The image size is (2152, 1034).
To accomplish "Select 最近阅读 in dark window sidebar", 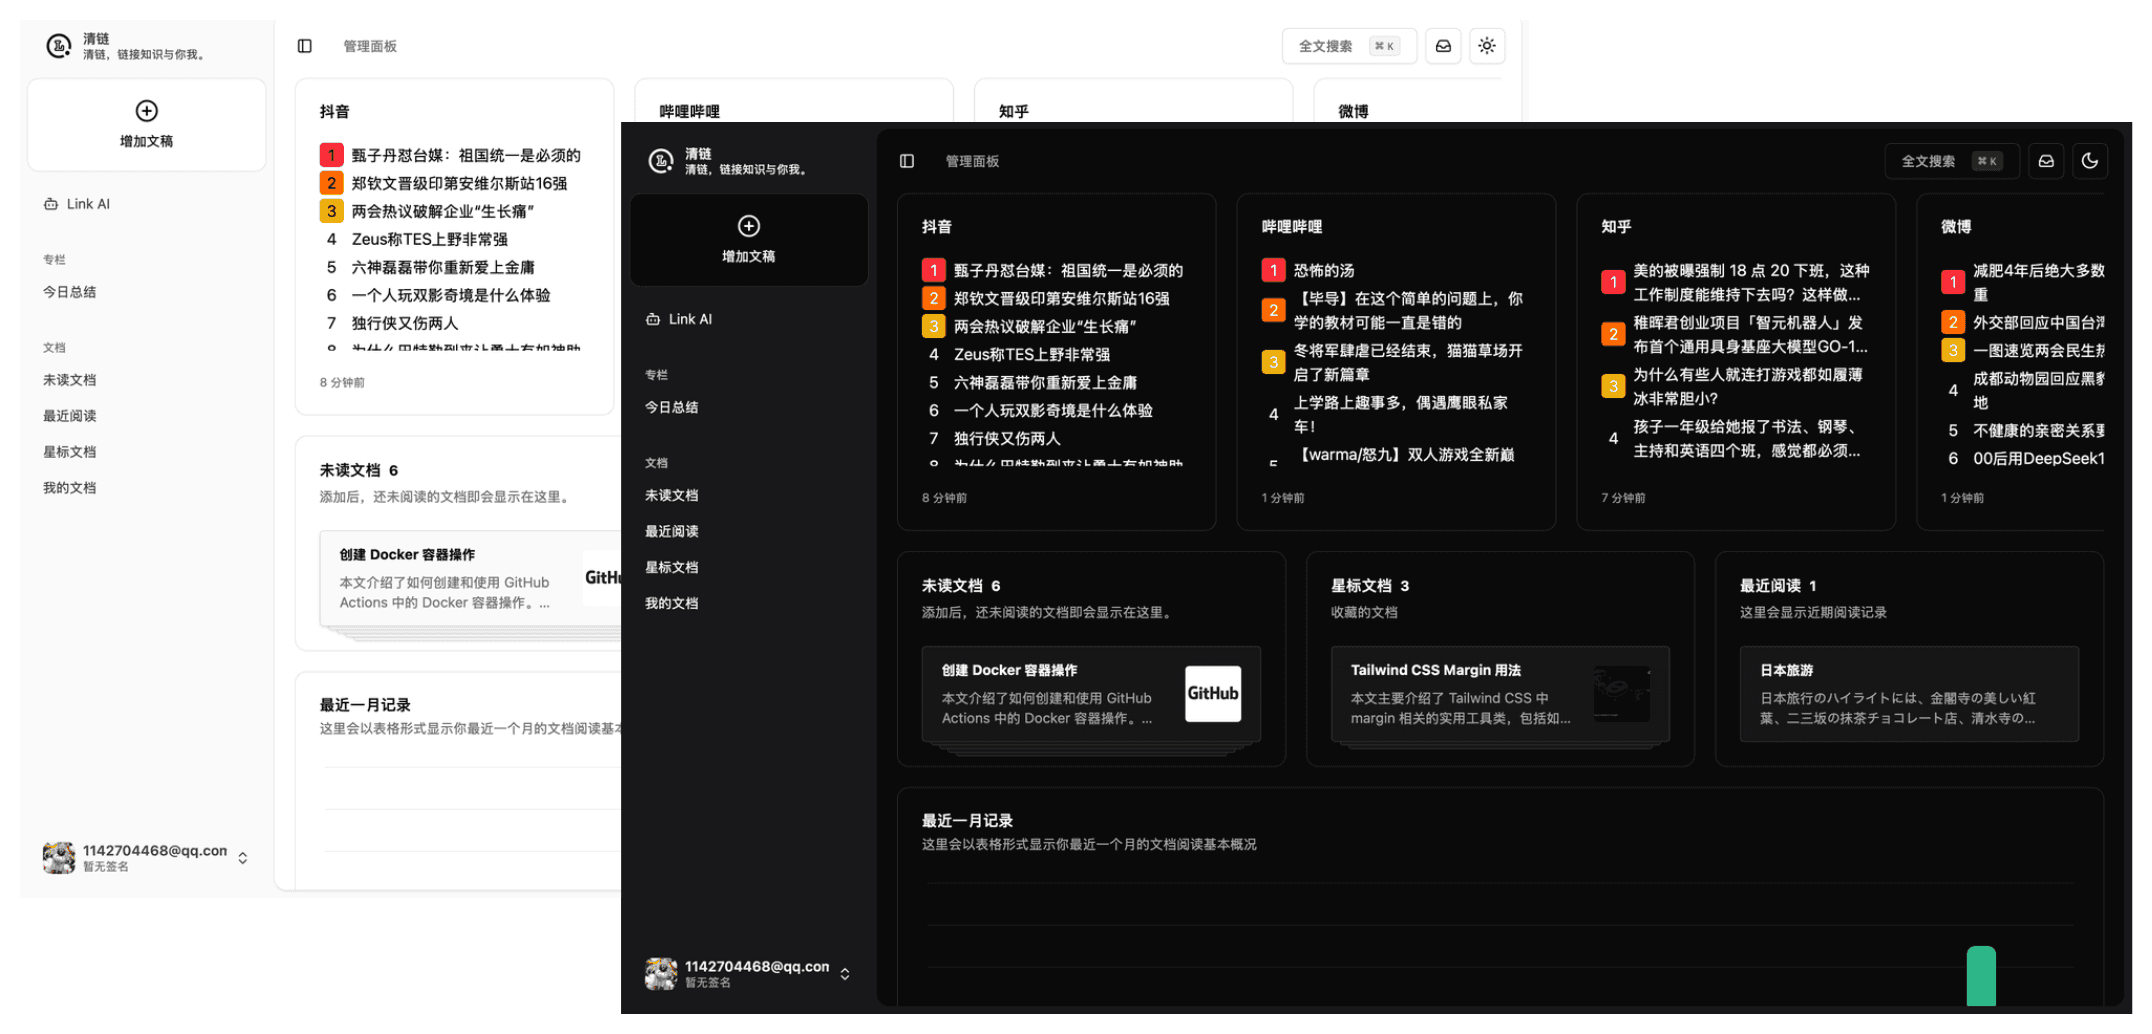I will (672, 531).
